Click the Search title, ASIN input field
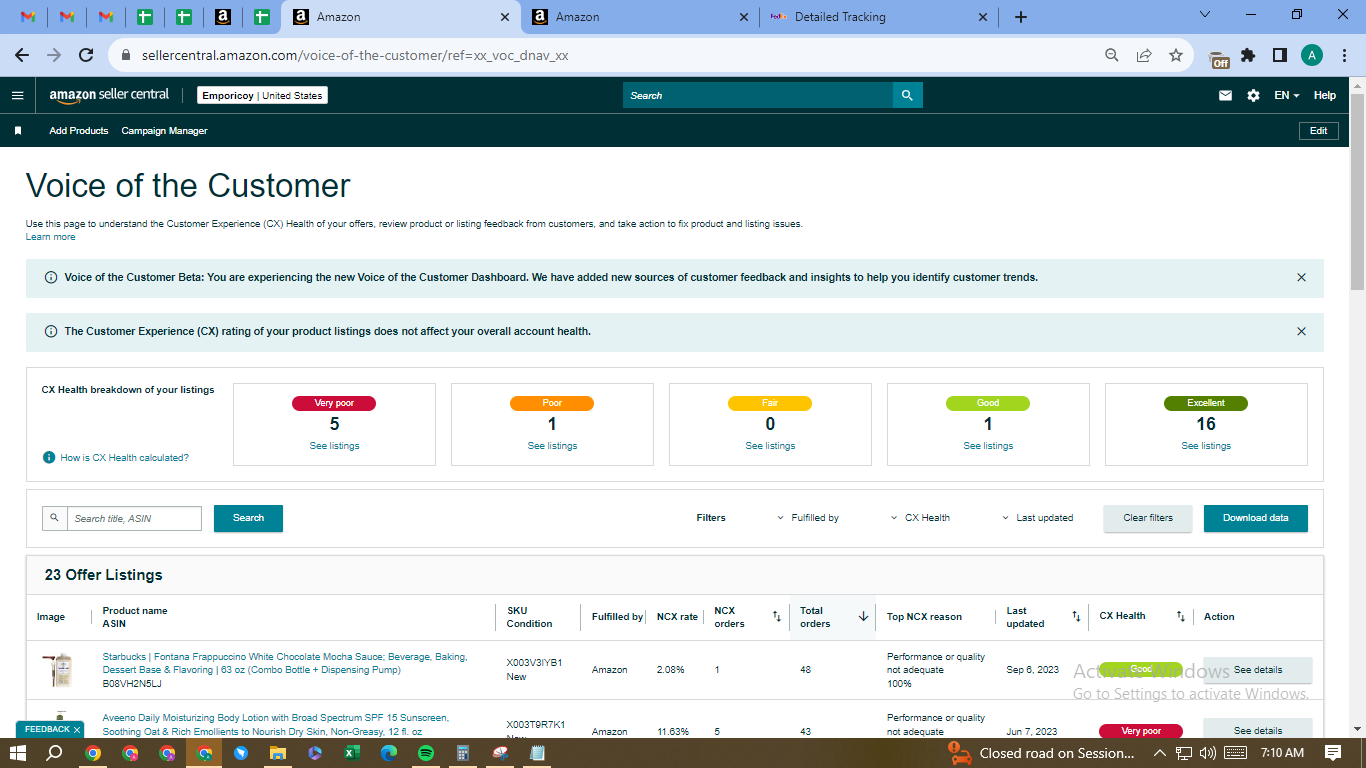The image size is (1366, 768). (x=134, y=518)
